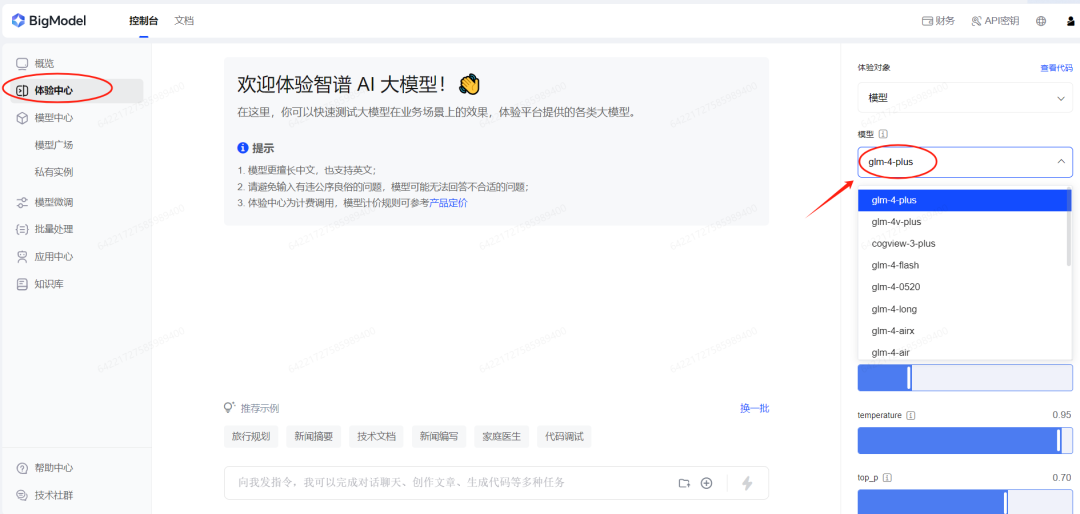The width and height of the screenshot is (1080, 514).
Task: Switch to the 控制台 tab
Action: [144, 21]
